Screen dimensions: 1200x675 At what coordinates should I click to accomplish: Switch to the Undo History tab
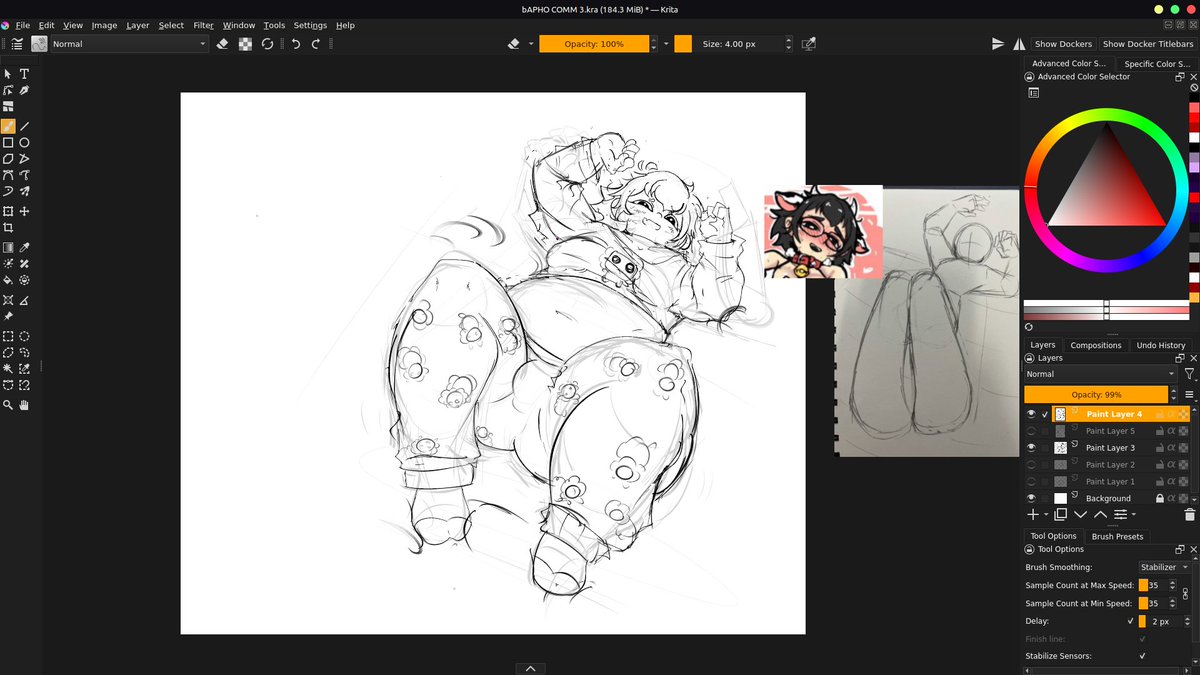[1160, 345]
